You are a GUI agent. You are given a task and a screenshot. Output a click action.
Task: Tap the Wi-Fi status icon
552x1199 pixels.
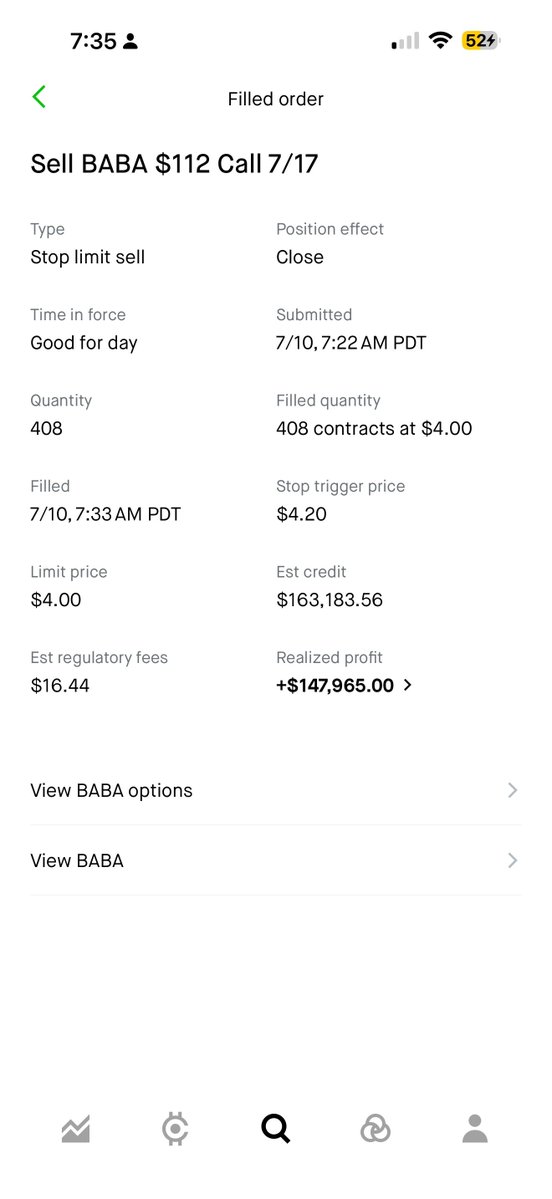[x=440, y=41]
